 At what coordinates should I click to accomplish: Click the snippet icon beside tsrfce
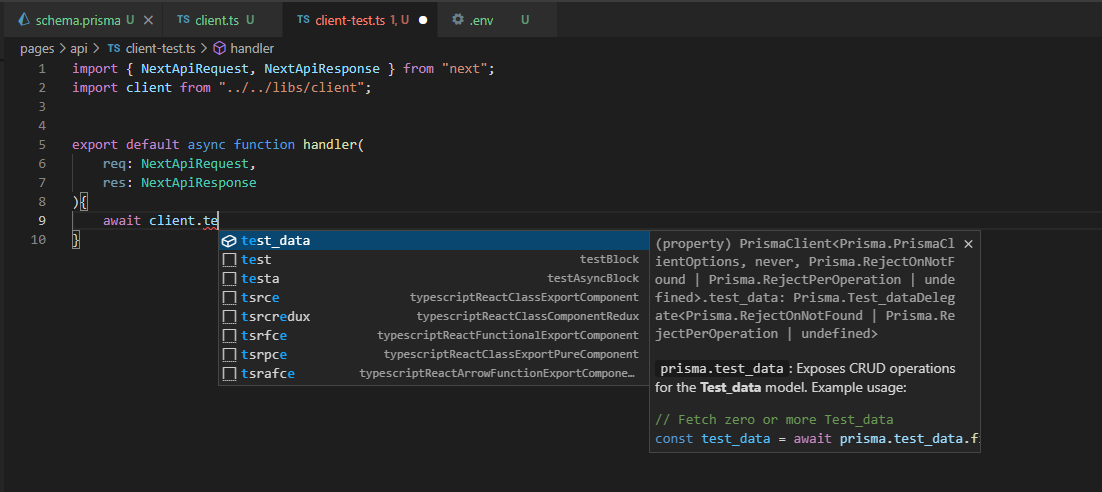coord(229,336)
